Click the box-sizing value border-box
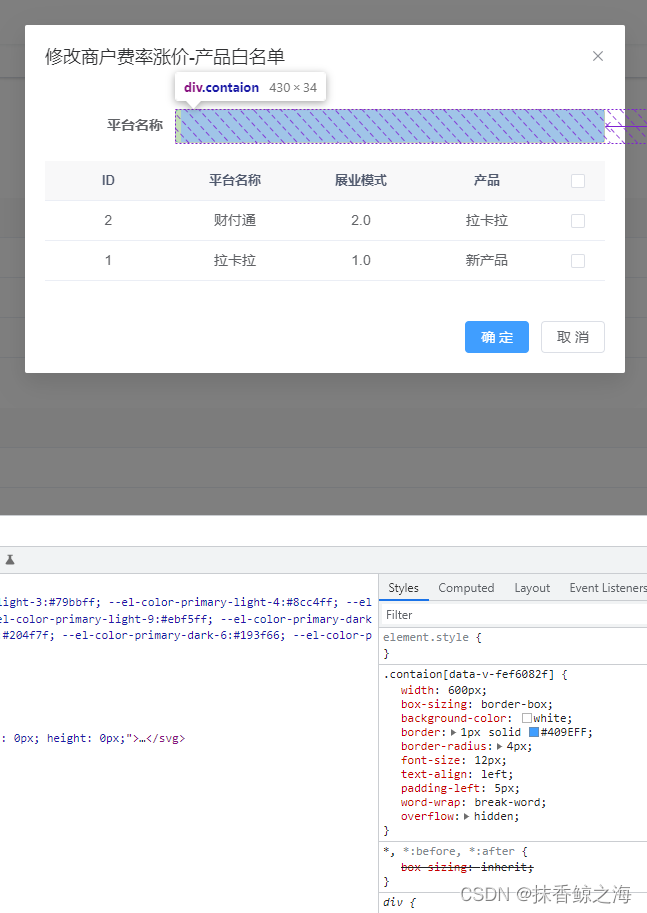This screenshot has width=647, height=913. coord(516,705)
